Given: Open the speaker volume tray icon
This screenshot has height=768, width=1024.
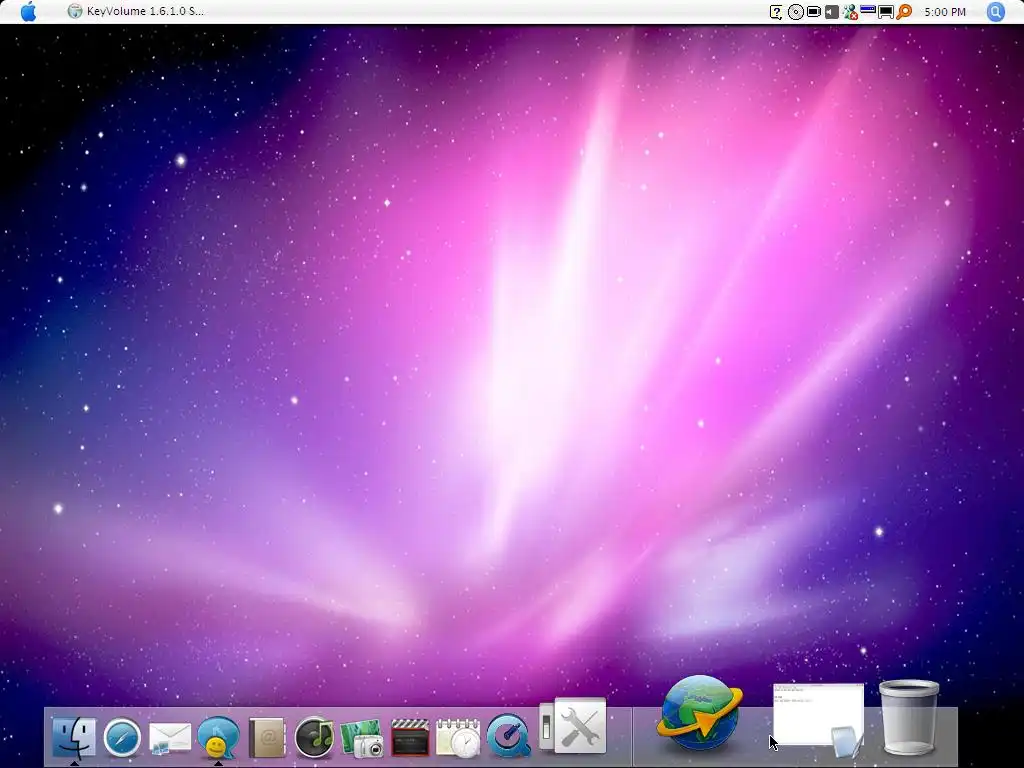Looking at the screenshot, I should pyautogui.click(x=831, y=12).
